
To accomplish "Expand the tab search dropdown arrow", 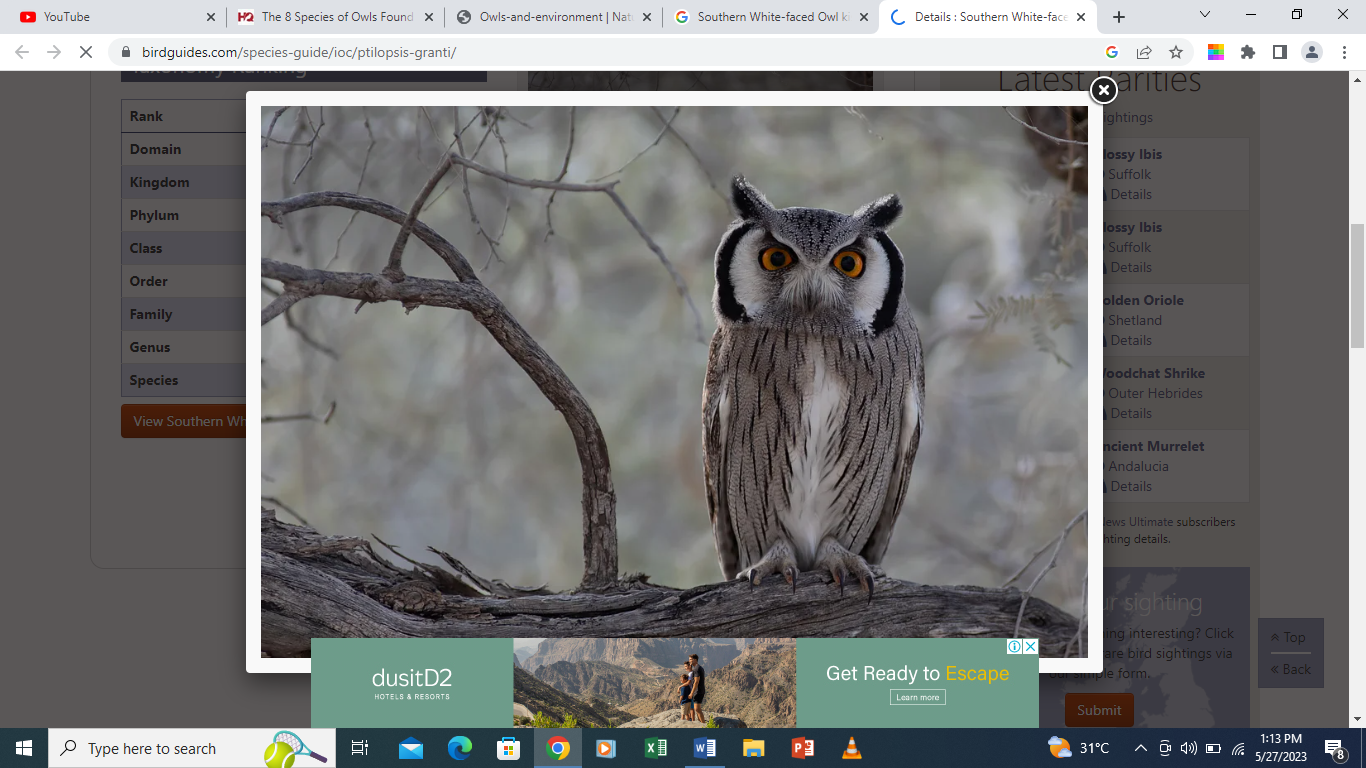I will tap(1205, 15).
